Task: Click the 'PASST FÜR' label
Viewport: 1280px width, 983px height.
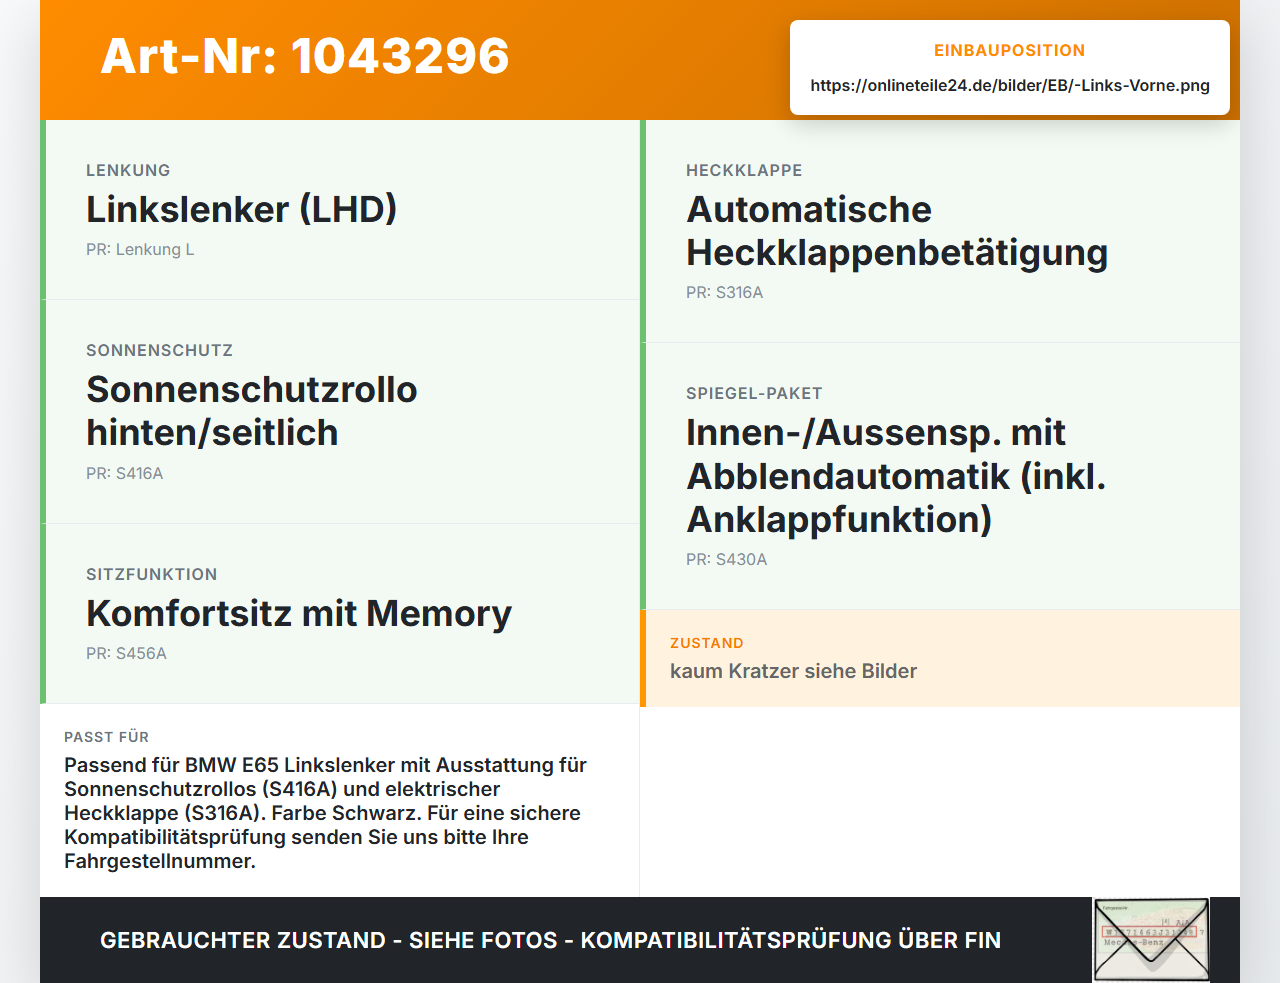Action: point(106,738)
